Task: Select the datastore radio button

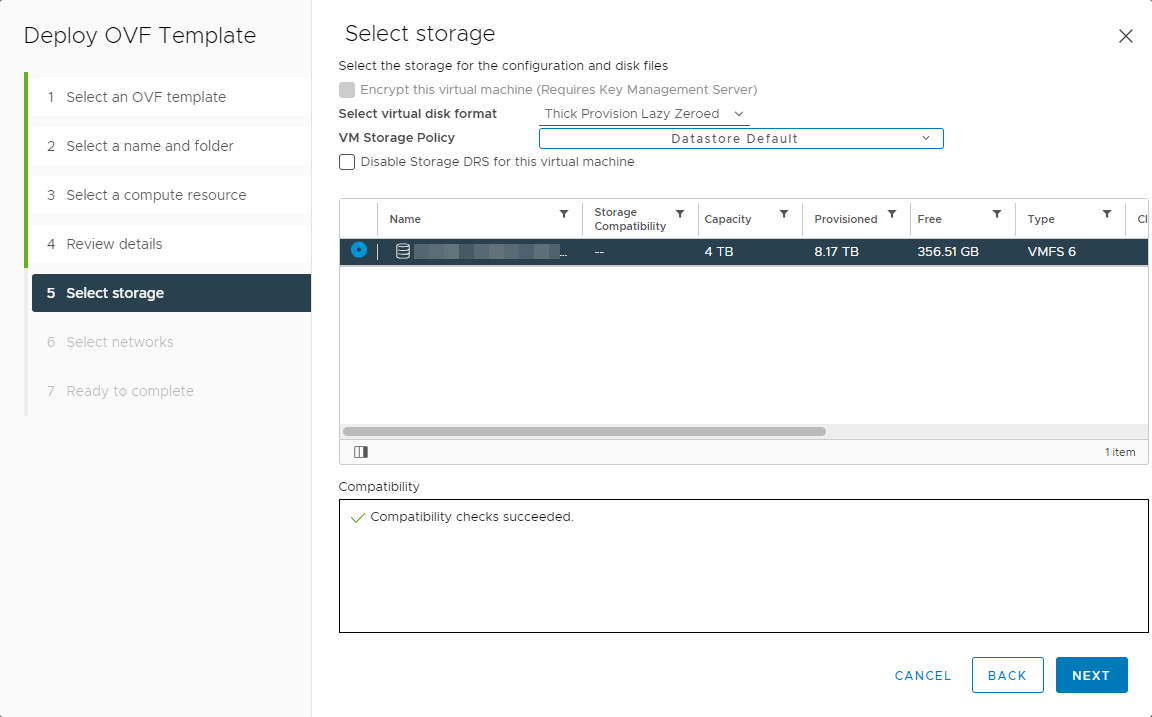Action: point(359,250)
